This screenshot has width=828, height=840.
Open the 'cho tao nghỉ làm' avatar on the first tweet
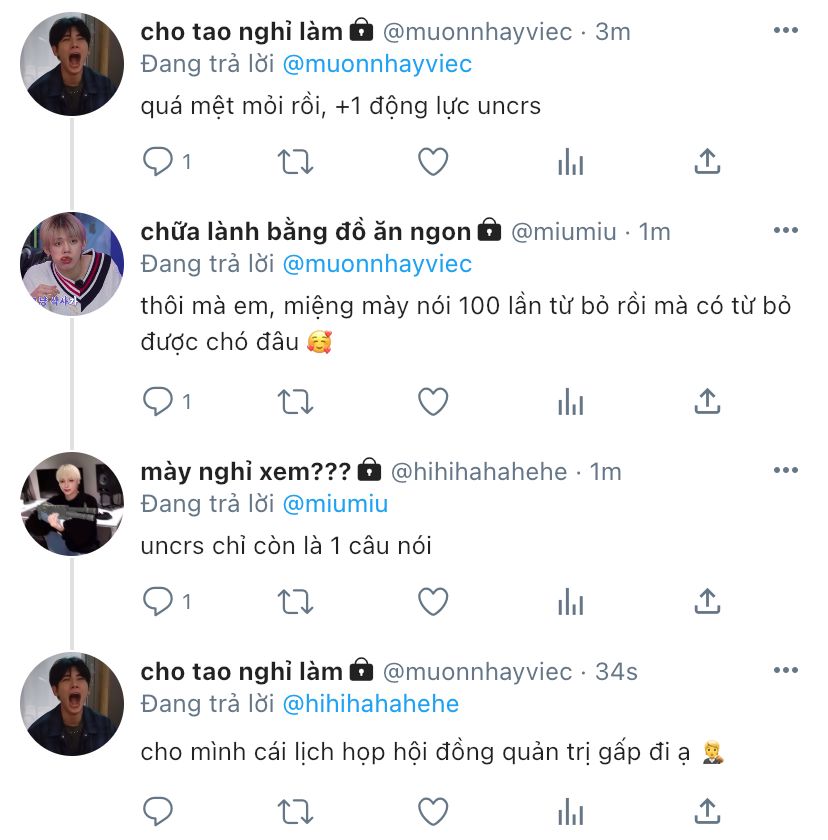pyautogui.click(x=72, y=64)
